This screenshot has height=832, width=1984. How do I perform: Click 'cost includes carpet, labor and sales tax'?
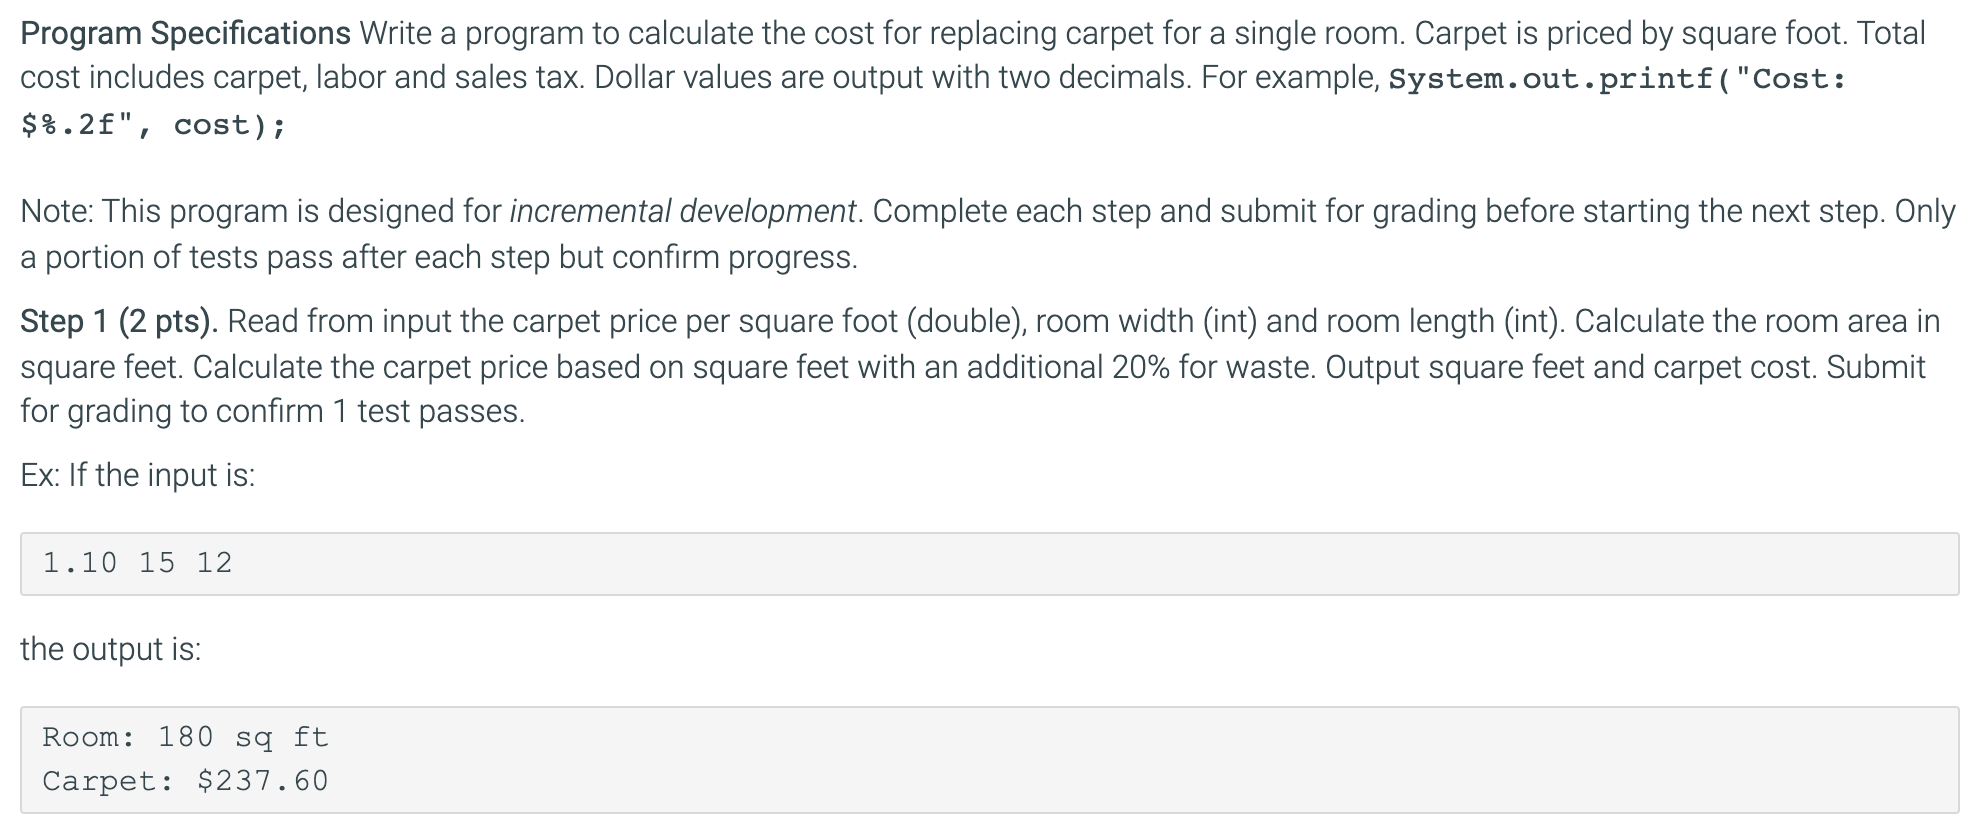[x=300, y=78]
